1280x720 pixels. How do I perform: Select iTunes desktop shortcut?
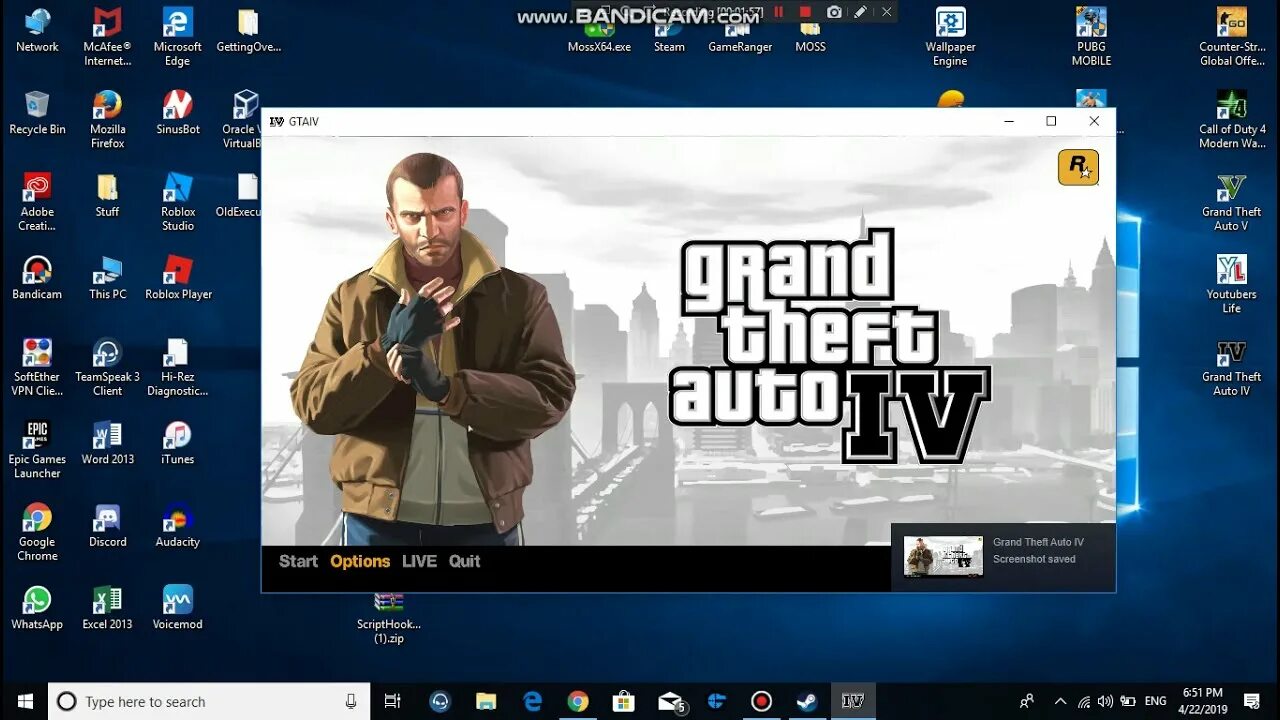coord(177,443)
